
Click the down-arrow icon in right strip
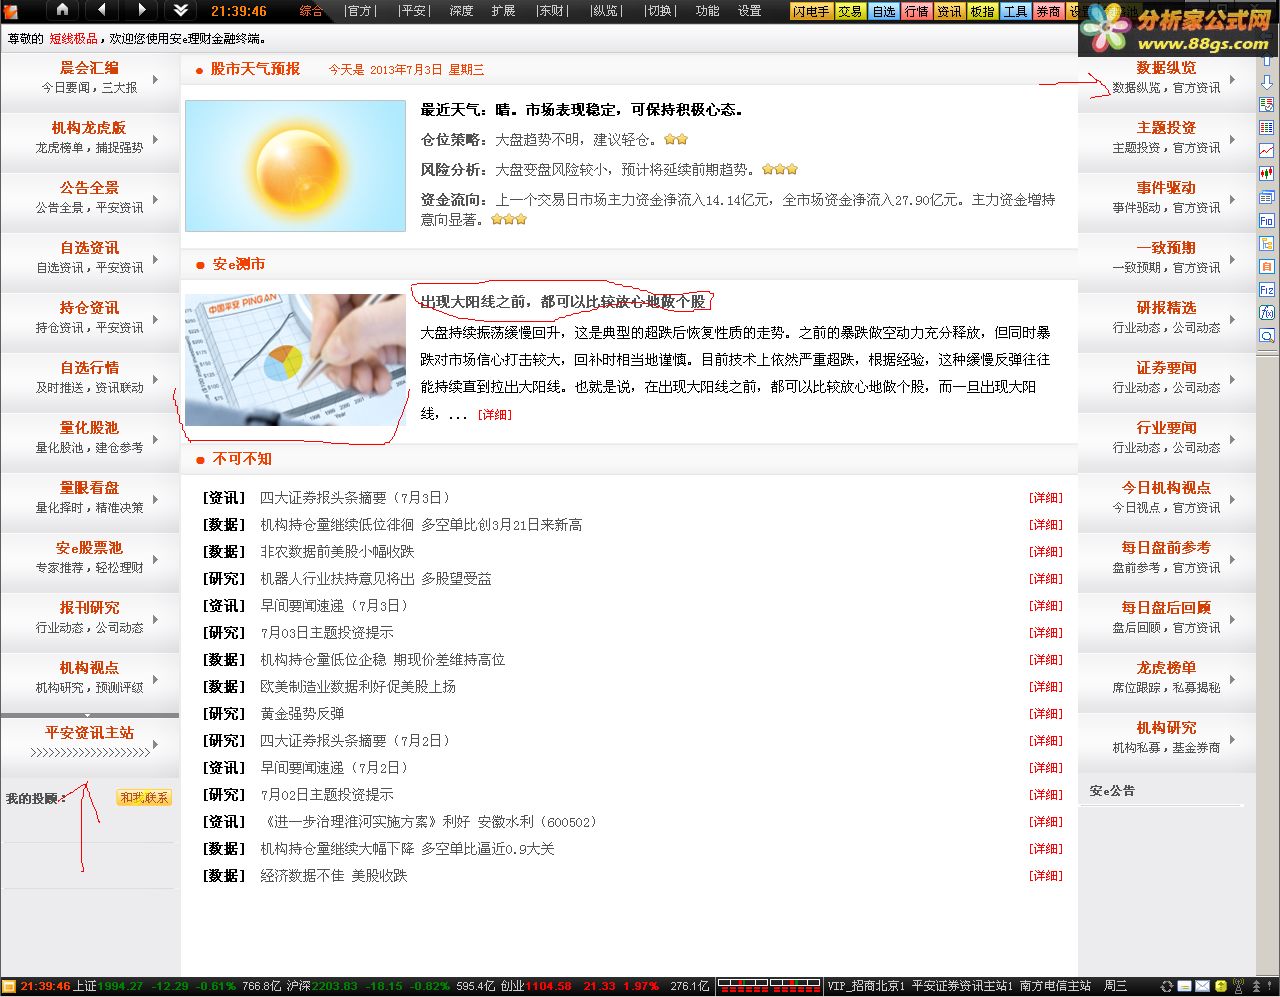pos(1267,82)
